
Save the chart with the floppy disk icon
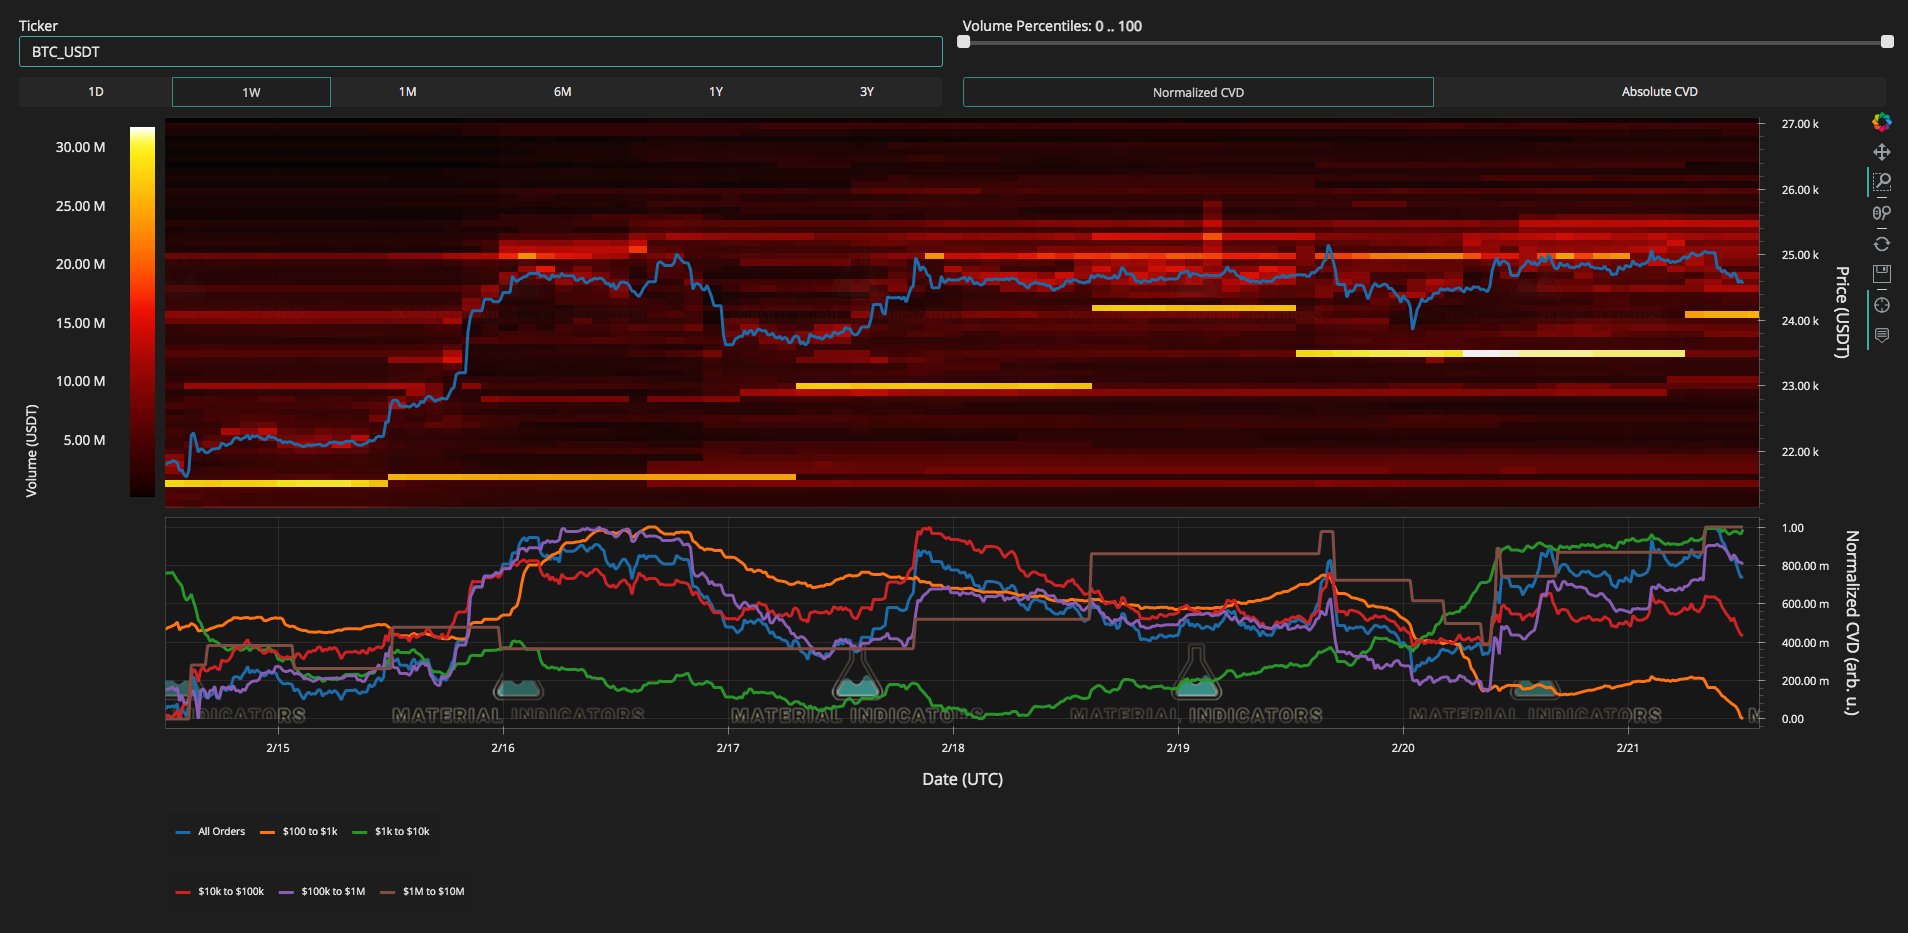tap(1881, 274)
